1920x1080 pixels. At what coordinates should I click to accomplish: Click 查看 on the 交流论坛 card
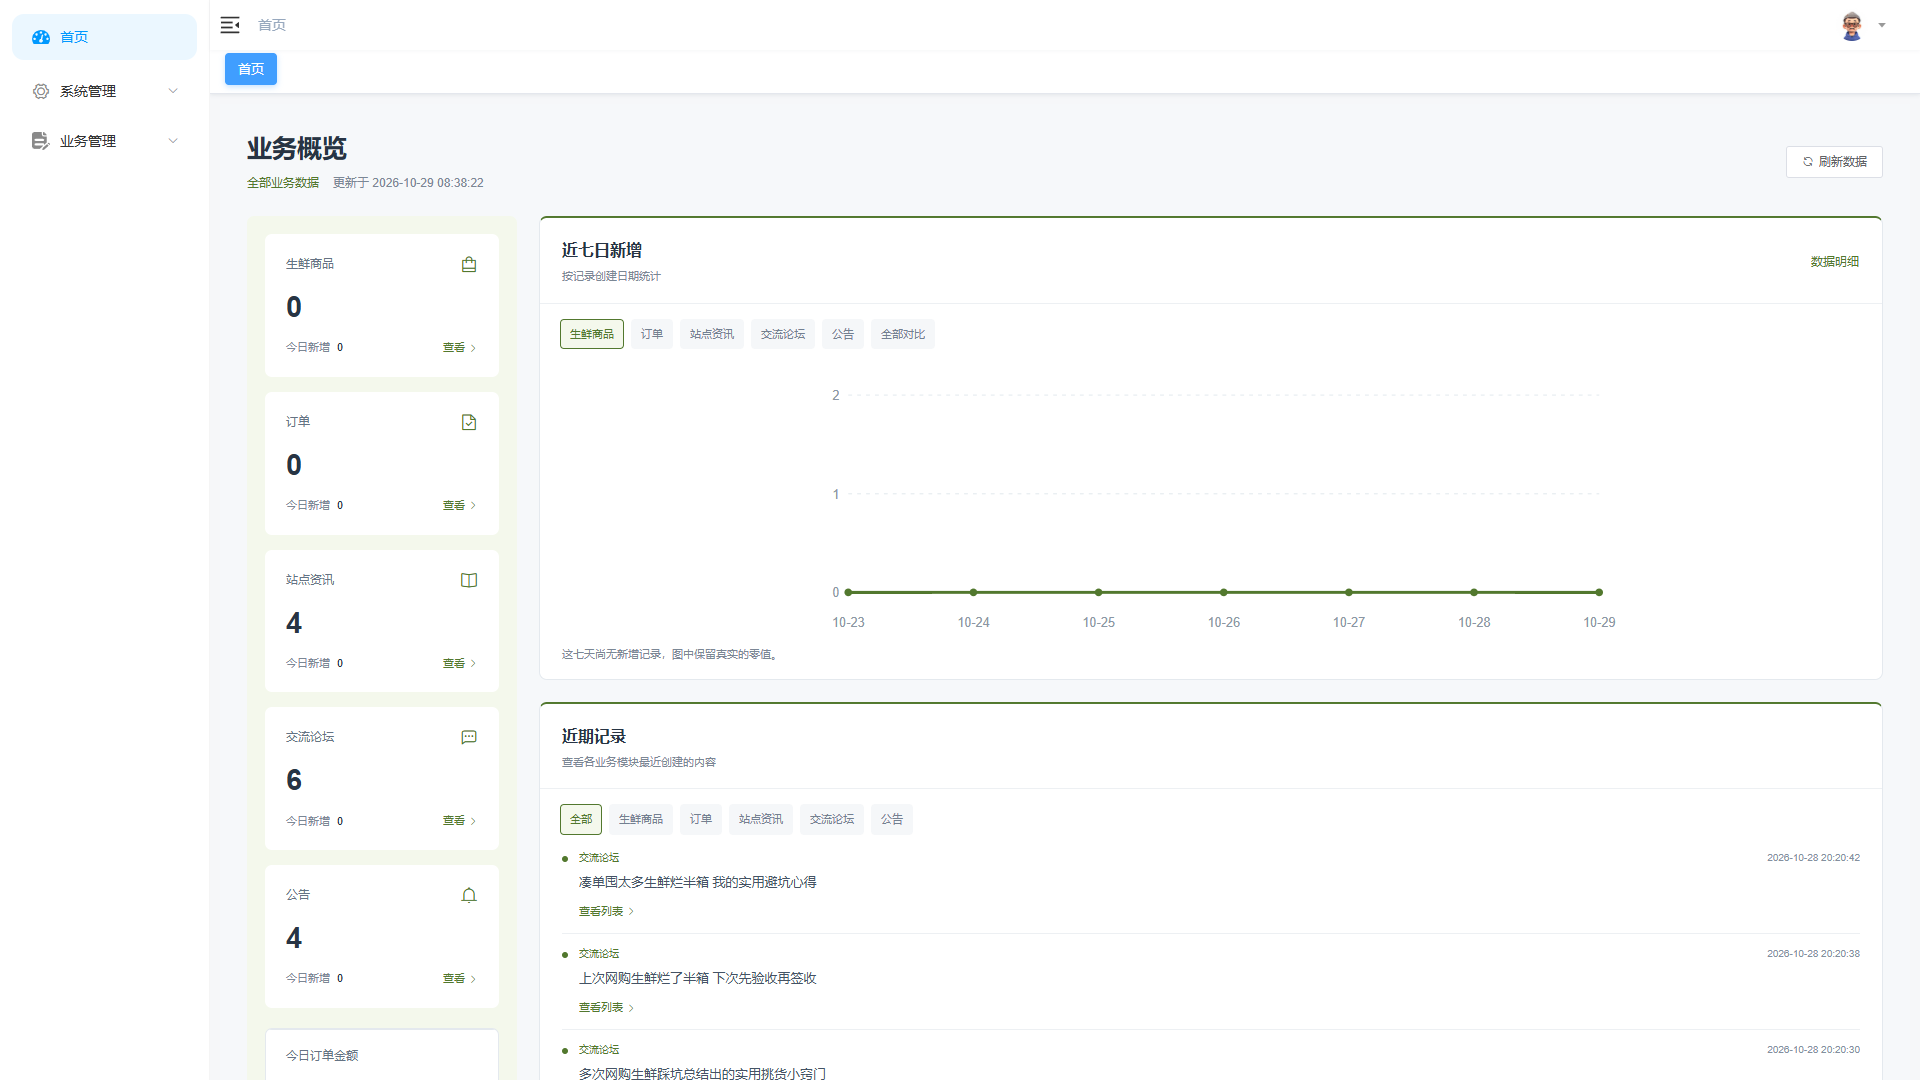tap(460, 821)
